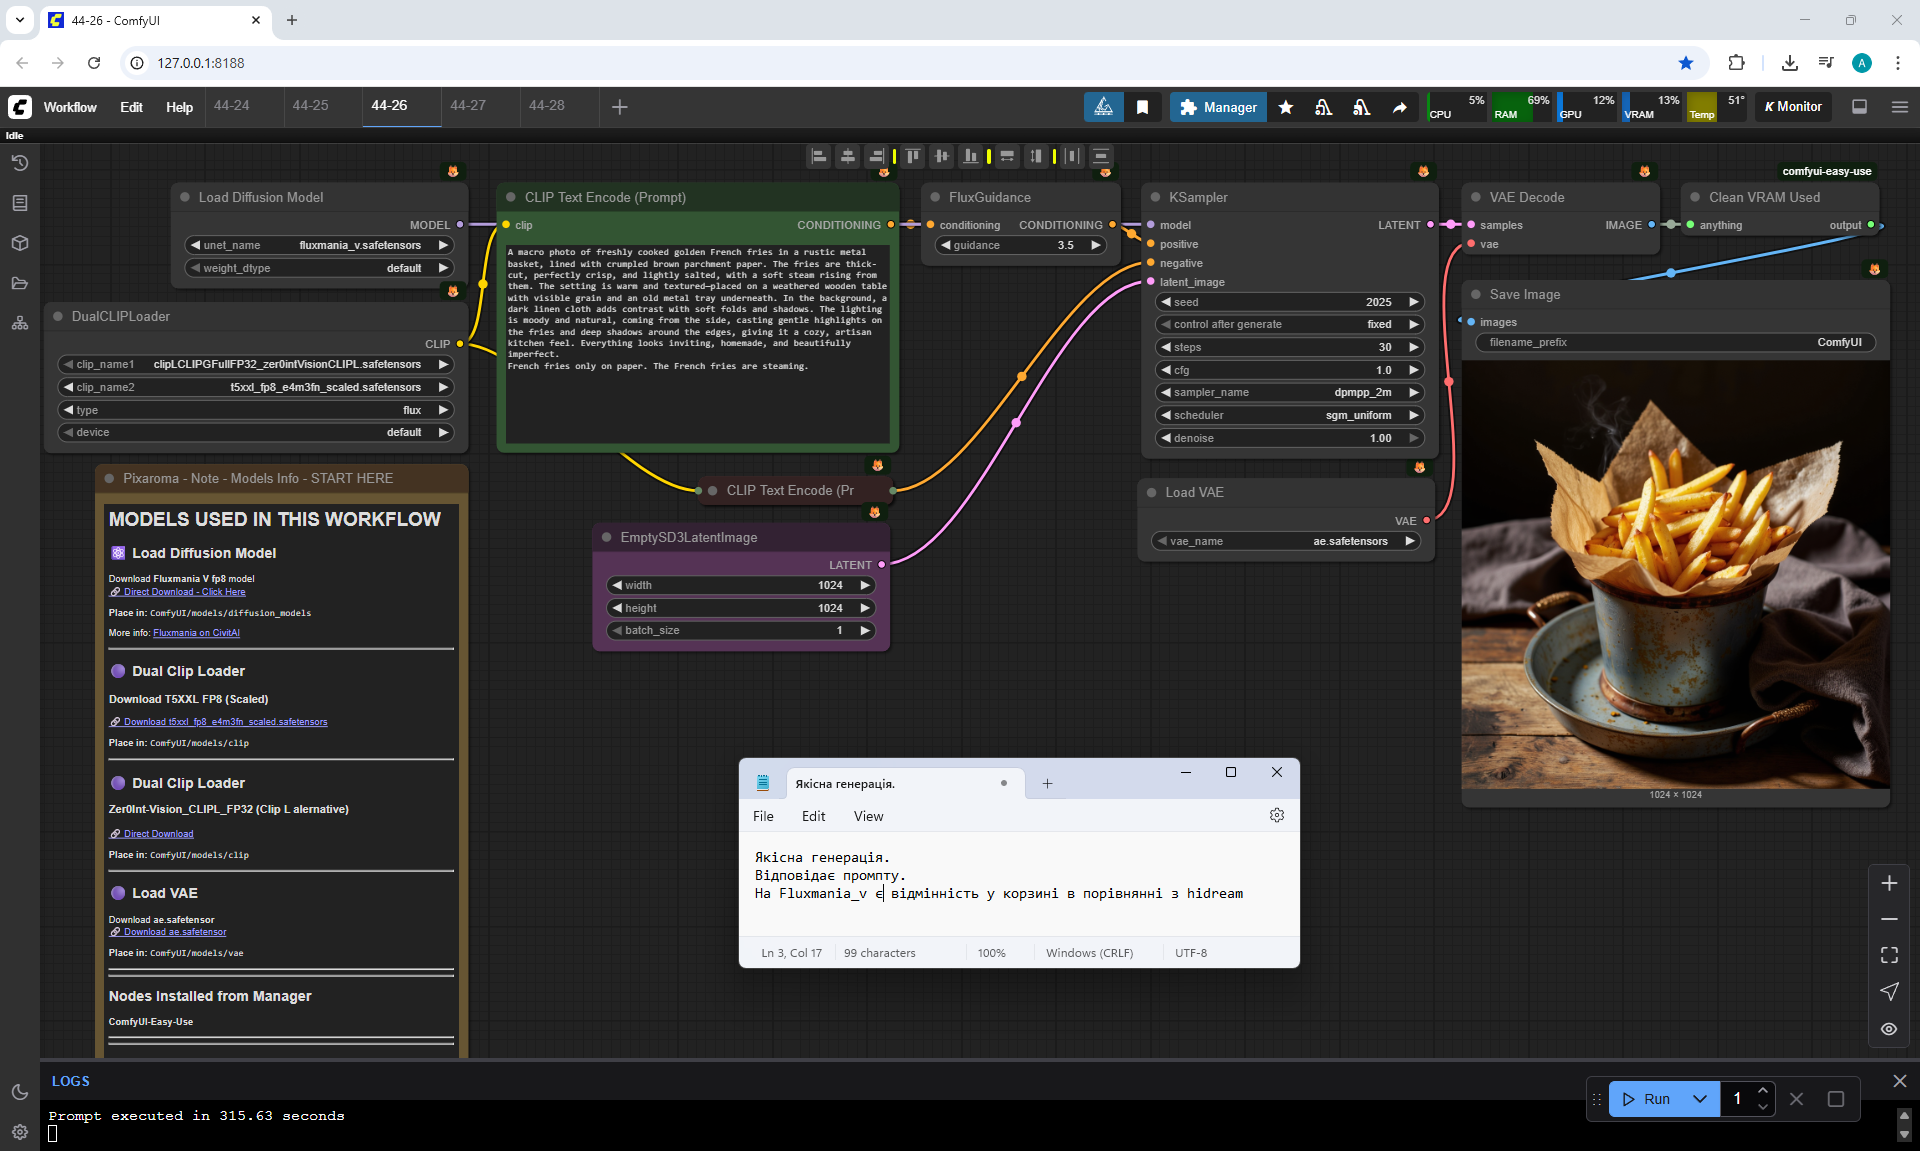Toggle bottom panel button near hamburger menu

point(1859,107)
